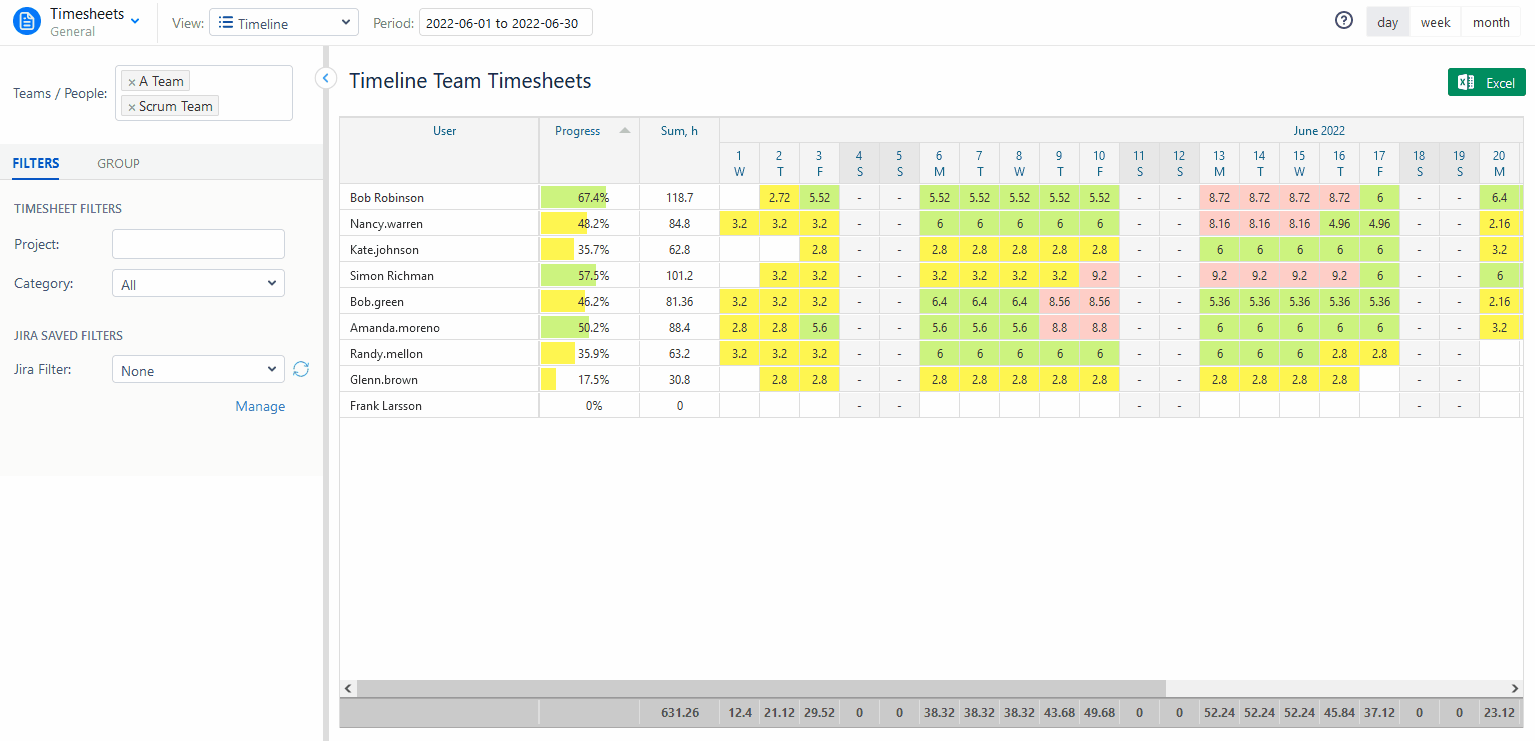Click the Sum, h column header
Screen dimensions: 1535x741
(680, 131)
